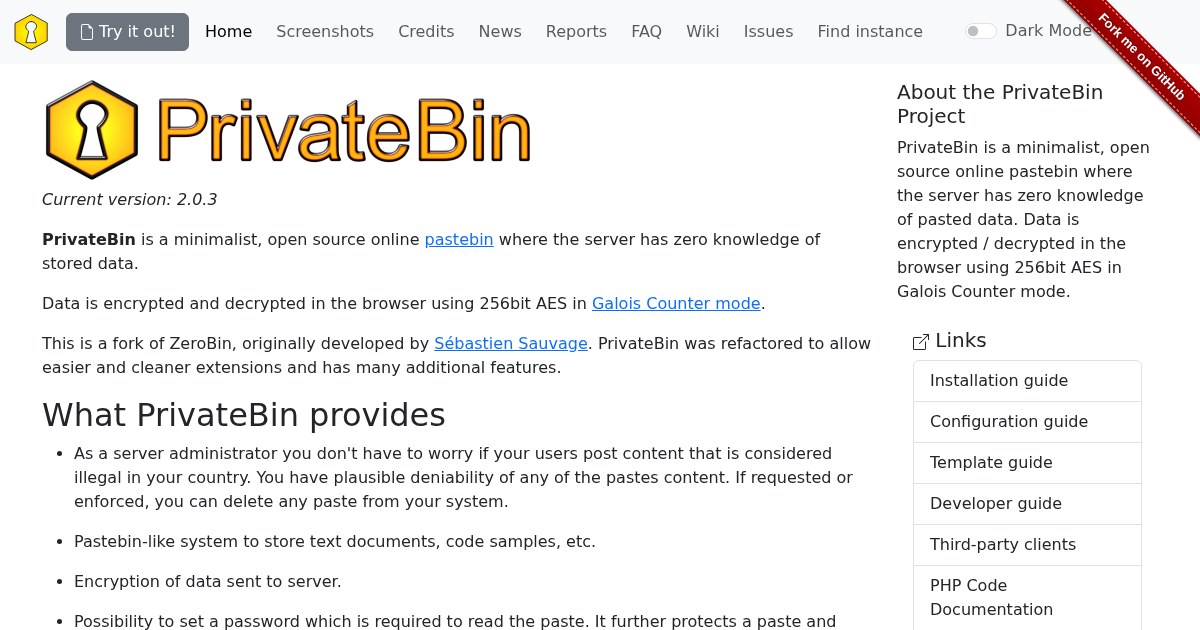Click the Fork me on GitHub ribbon
This screenshot has width=1200, height=630.
click(x=1141, y=57)
